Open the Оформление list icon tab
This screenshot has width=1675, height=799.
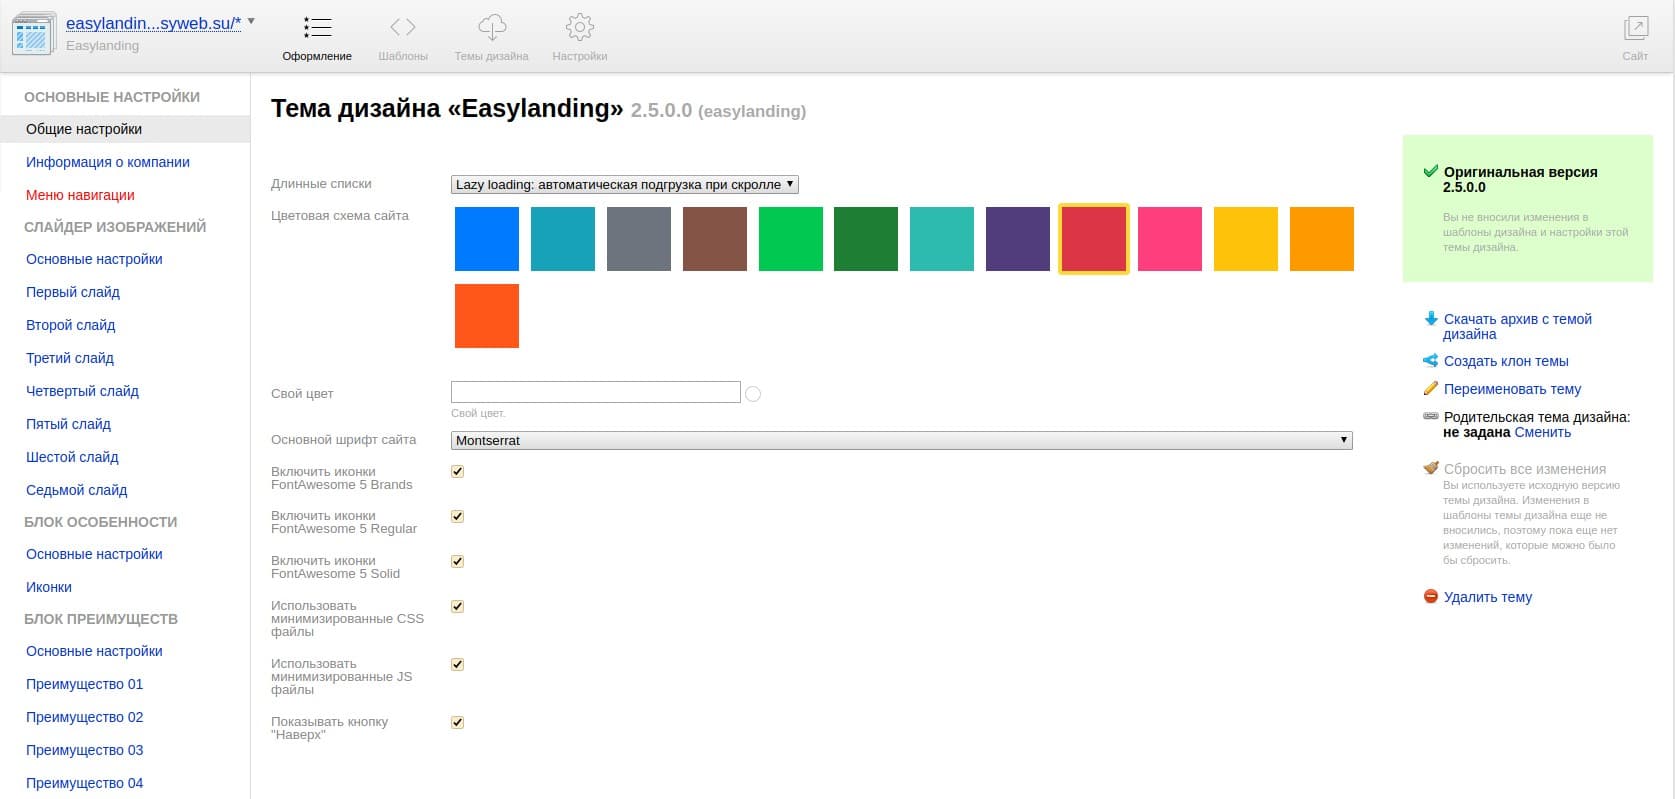(x=317, y=27)
